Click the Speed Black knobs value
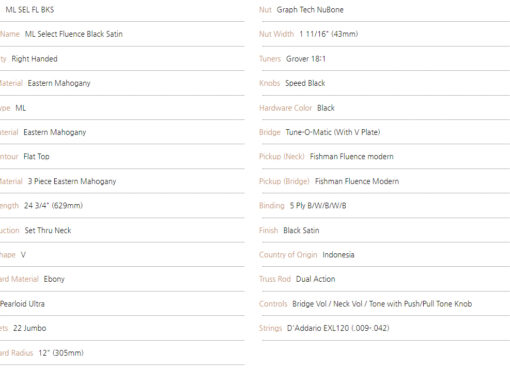The height and width of the screenshot is (382, 510). [x=305, y=83]
